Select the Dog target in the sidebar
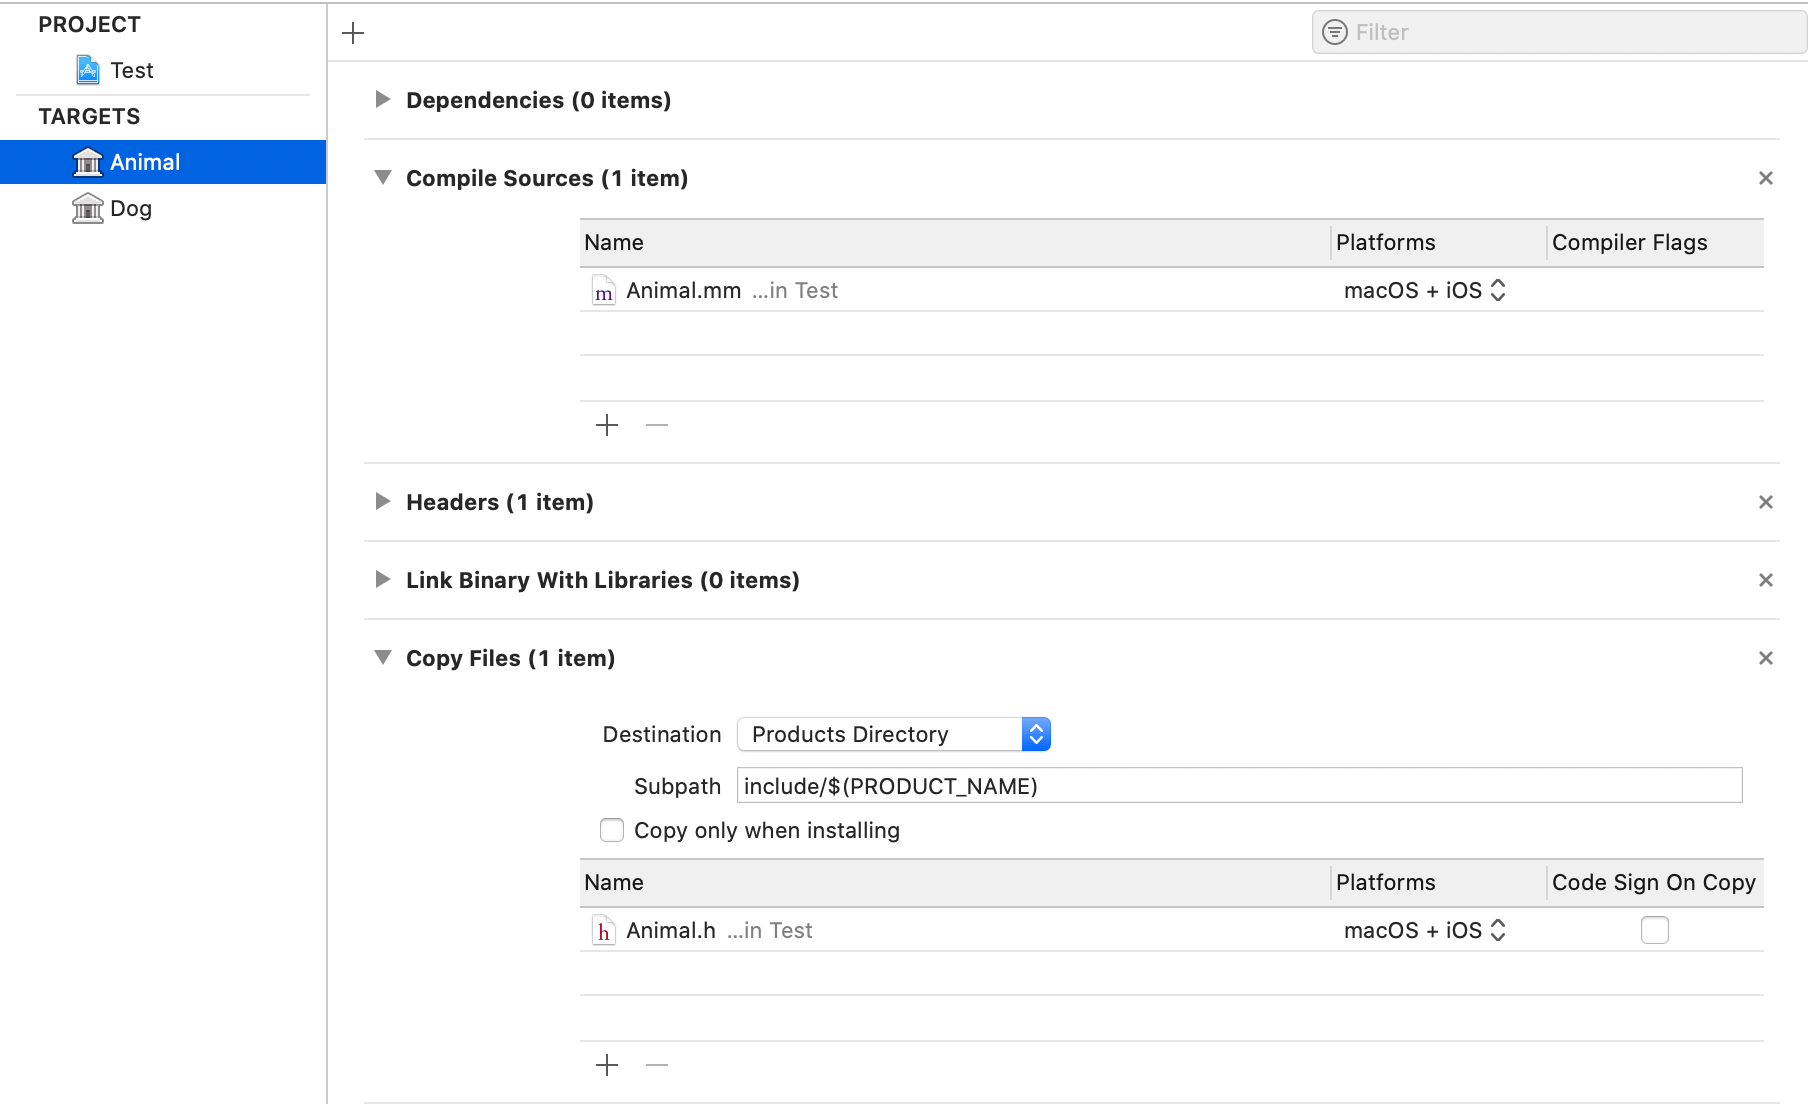The image size is (1808, 1104). click(132, 208)
